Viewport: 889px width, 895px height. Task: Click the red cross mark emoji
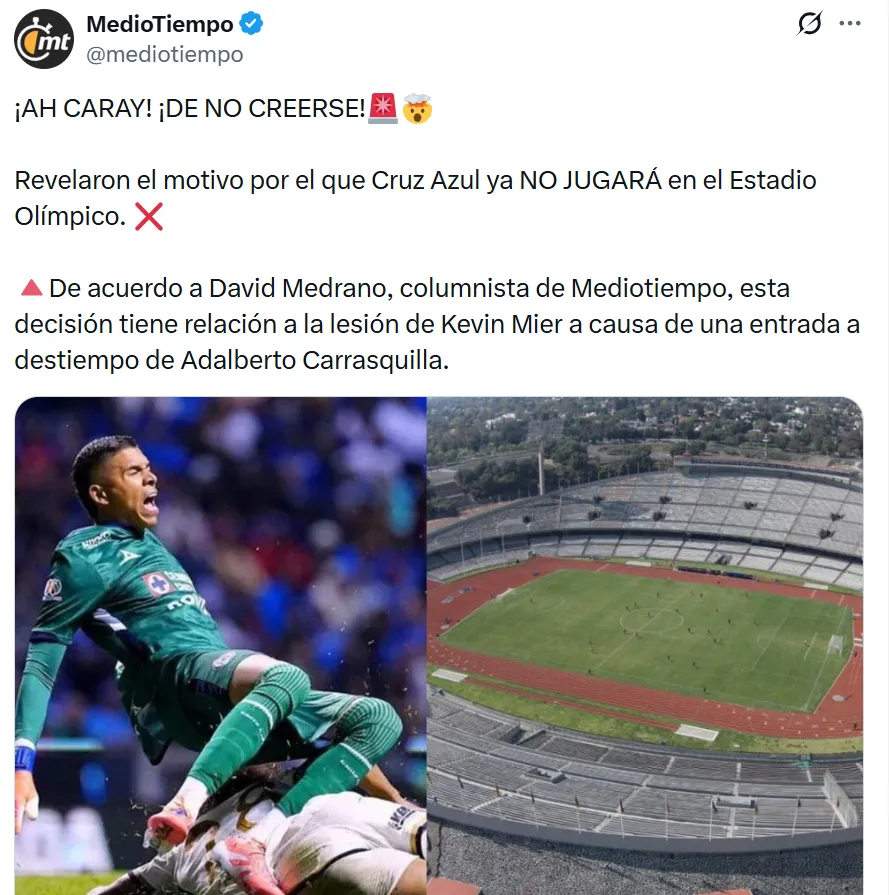[149, 216]
